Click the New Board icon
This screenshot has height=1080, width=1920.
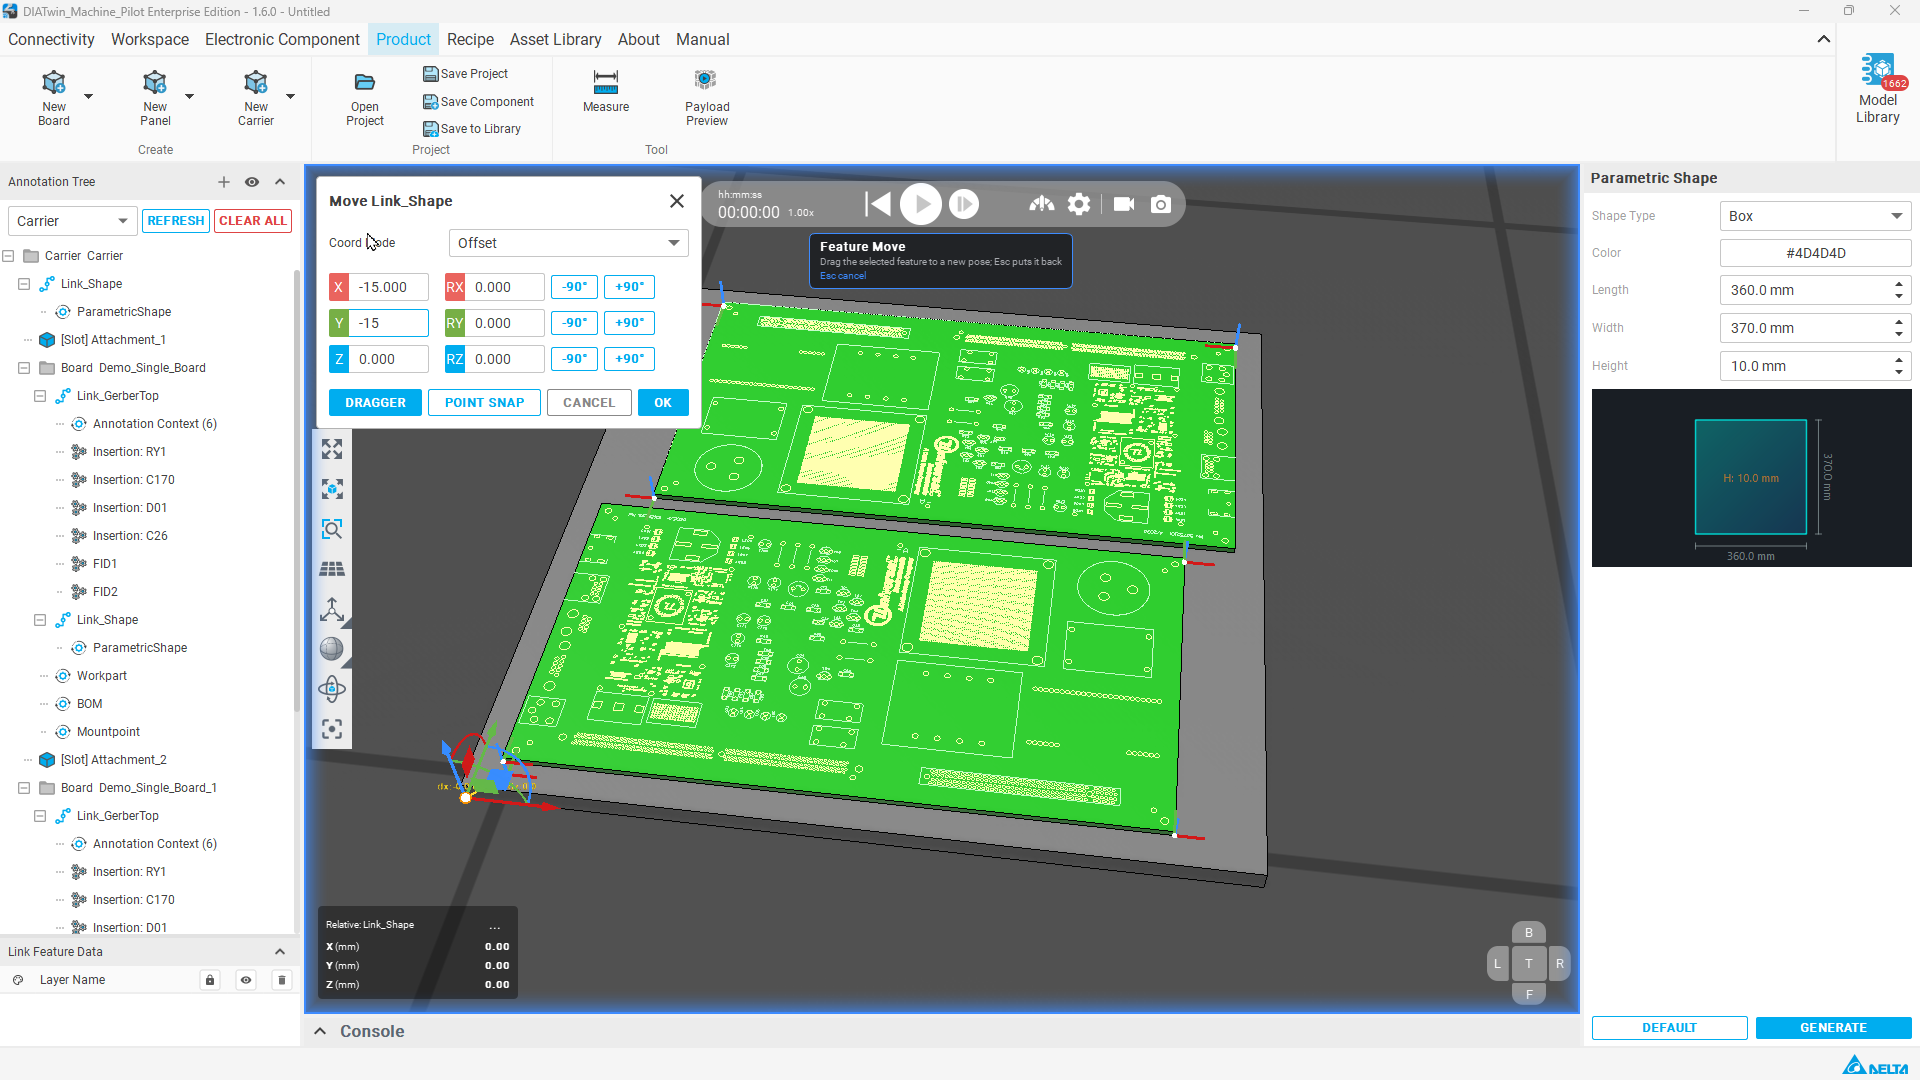tap(54, 82)
